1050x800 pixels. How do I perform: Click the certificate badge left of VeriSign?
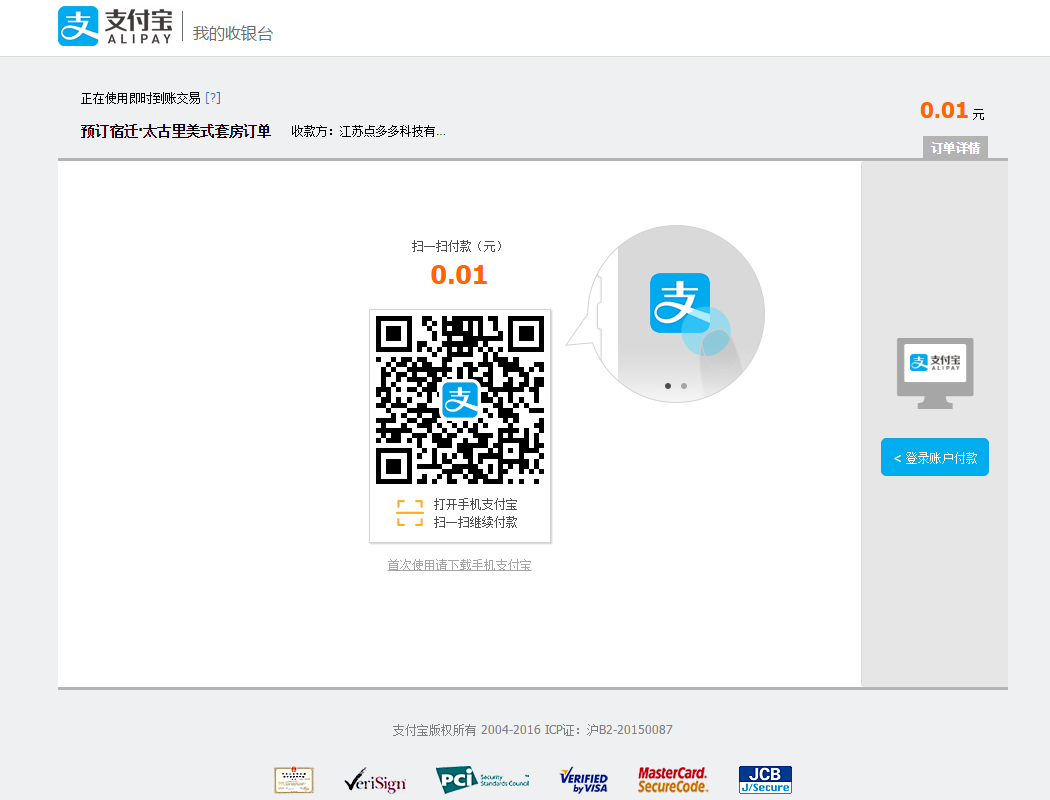click(x=294, y=780)
